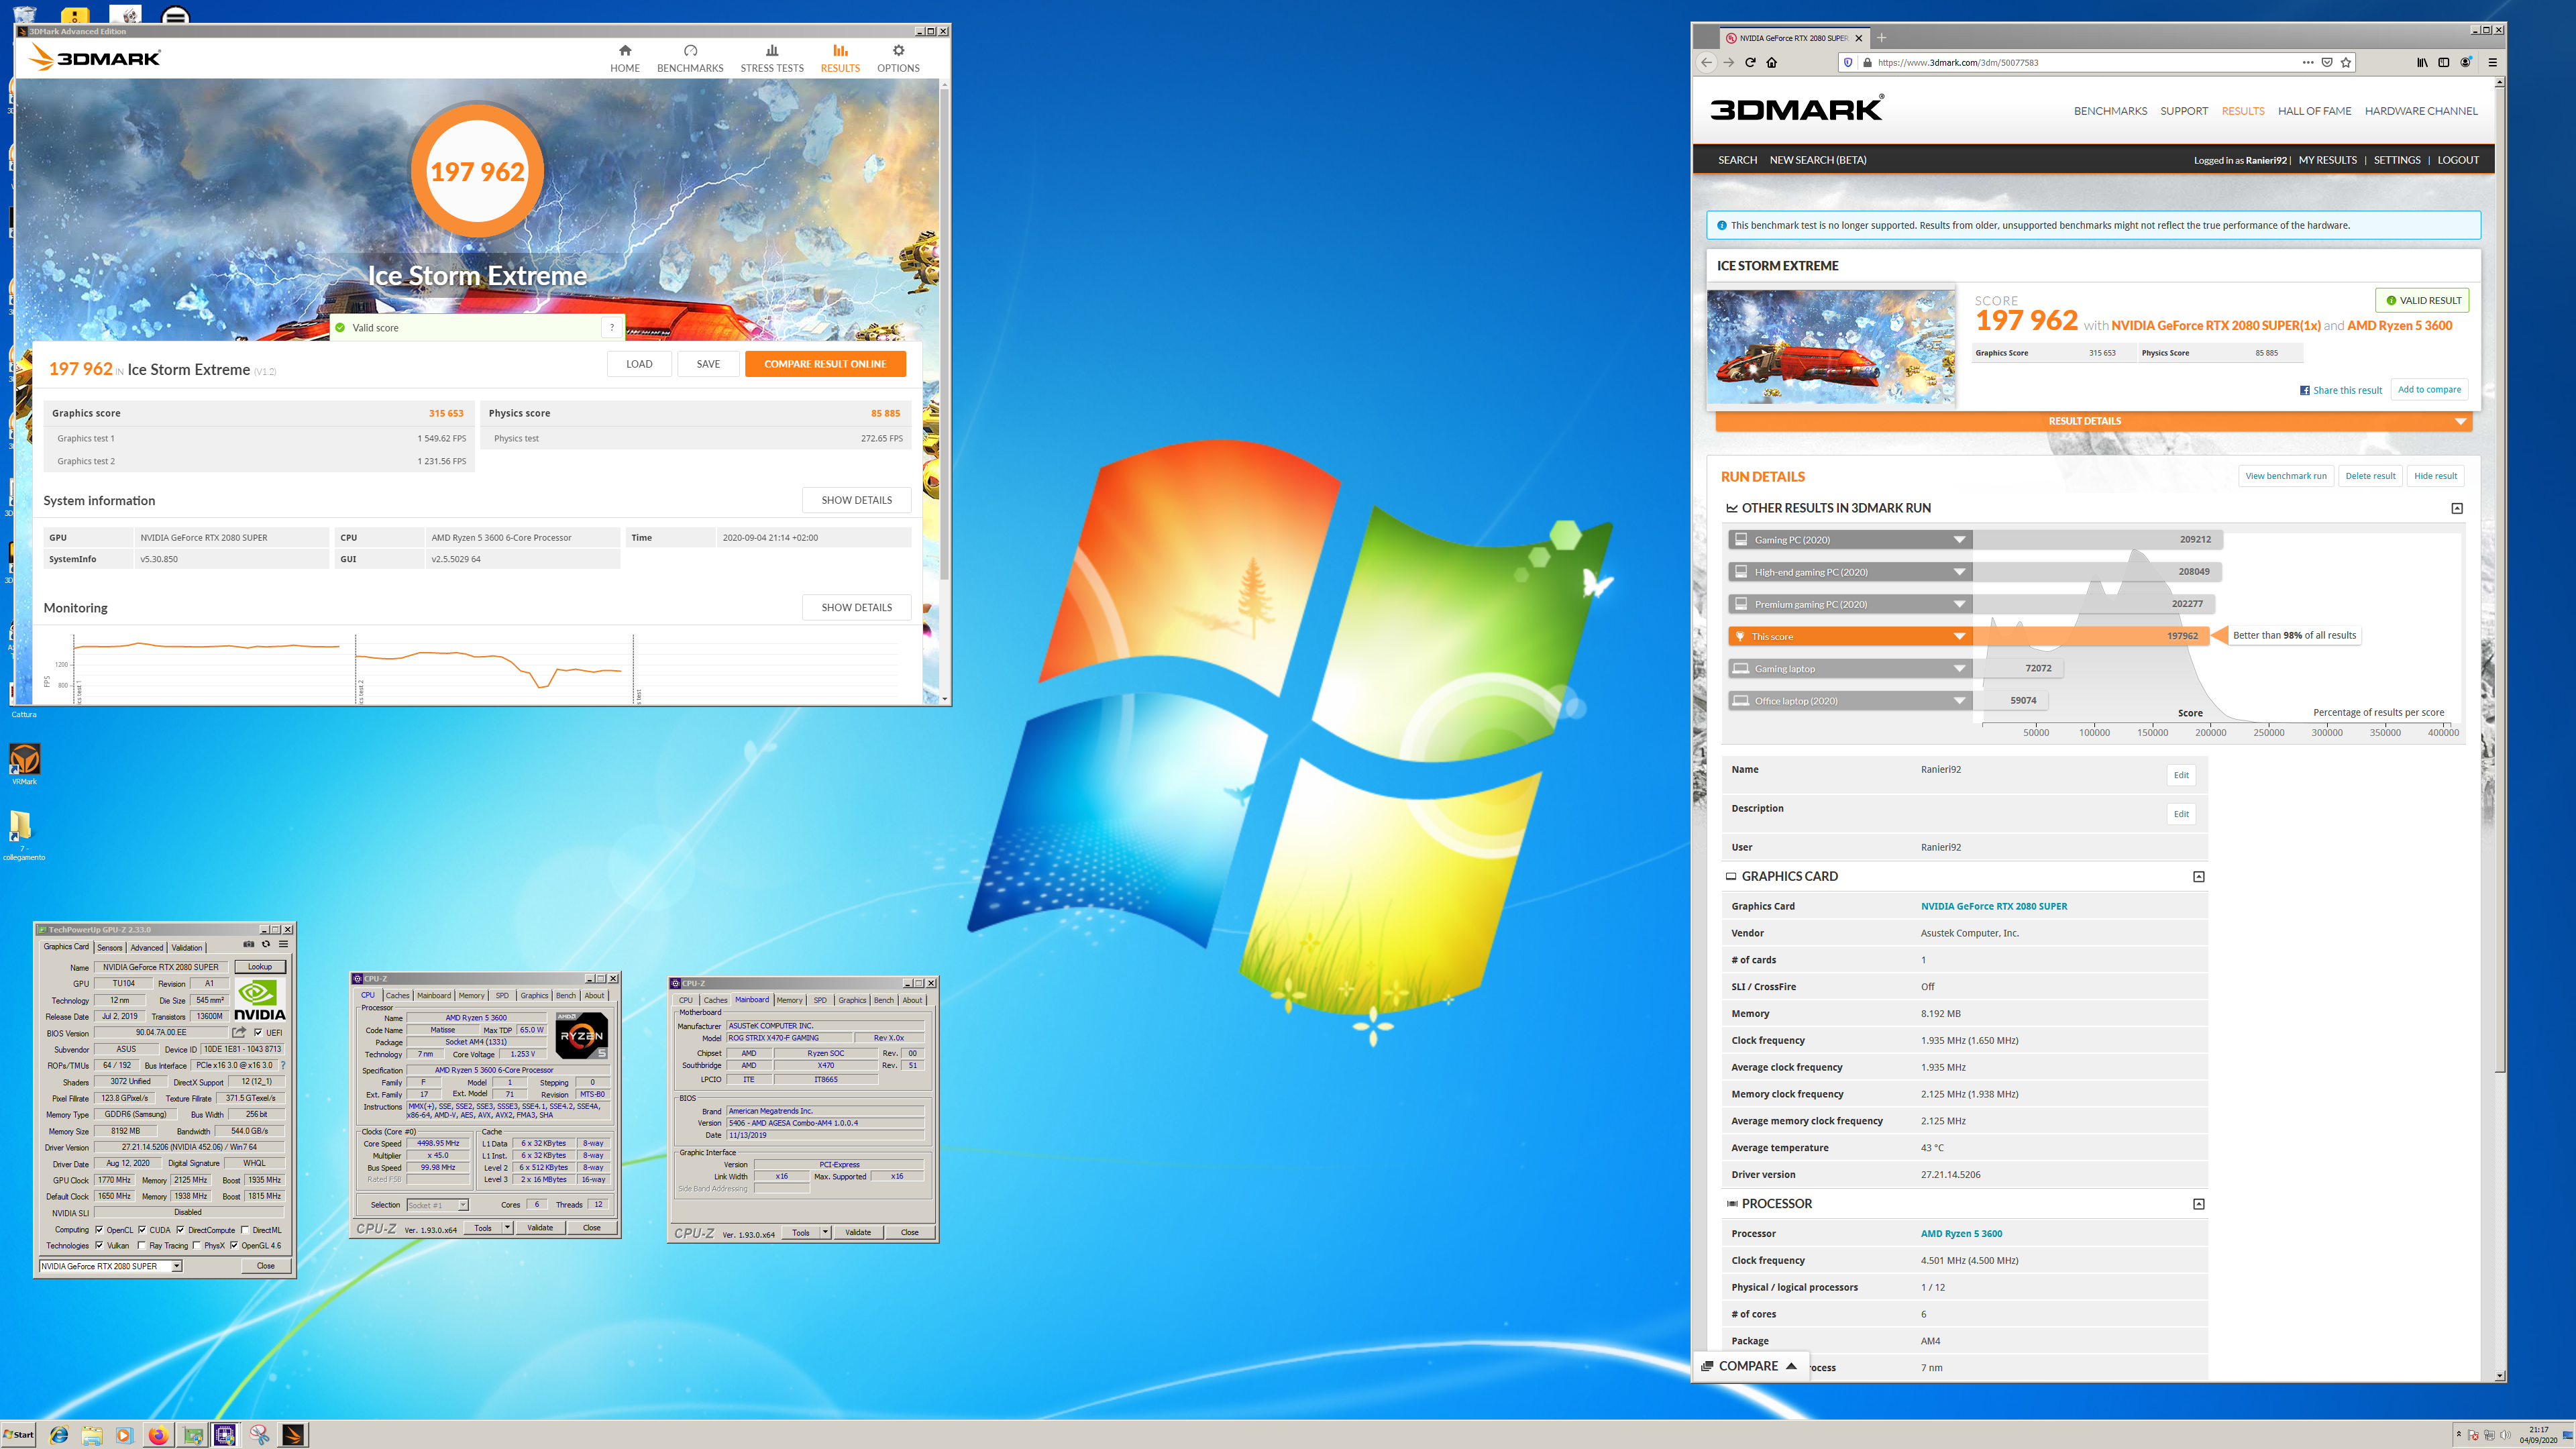
Task: Click the valid score help question mark
Action: 612,328
